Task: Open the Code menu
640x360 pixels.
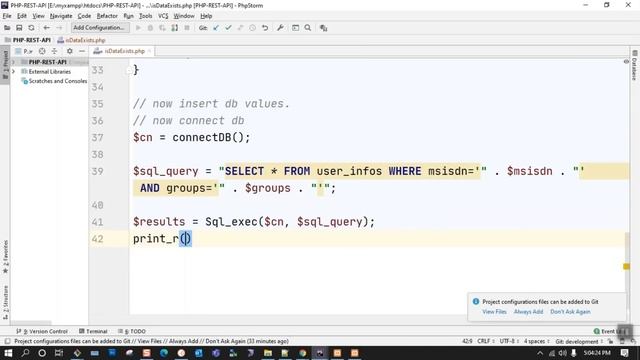Action: click(x=84, y=16)
